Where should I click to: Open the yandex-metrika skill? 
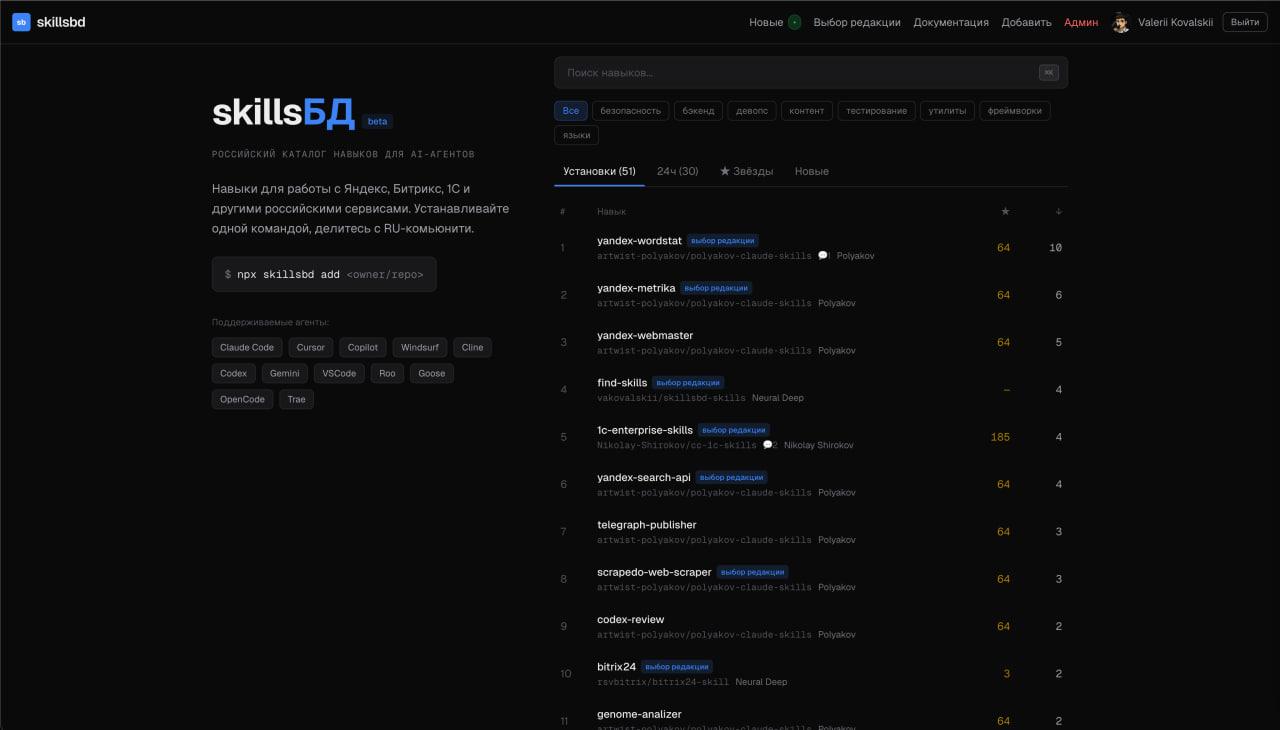[636, 288]
